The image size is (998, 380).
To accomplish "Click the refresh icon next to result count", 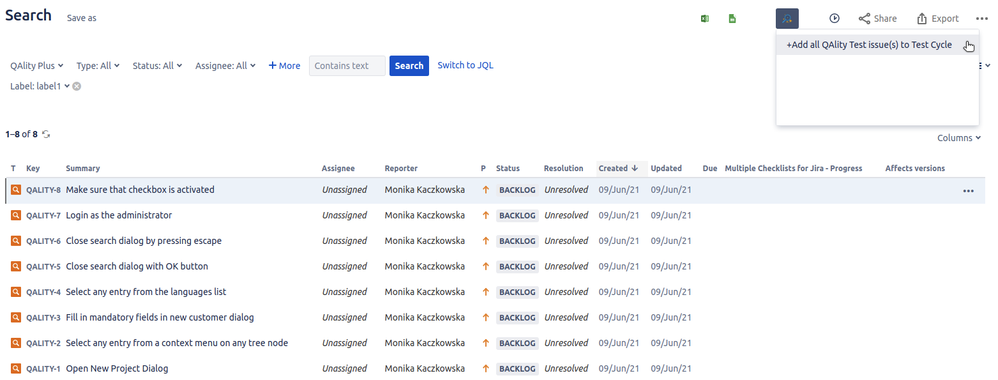I will coord(46,134).
